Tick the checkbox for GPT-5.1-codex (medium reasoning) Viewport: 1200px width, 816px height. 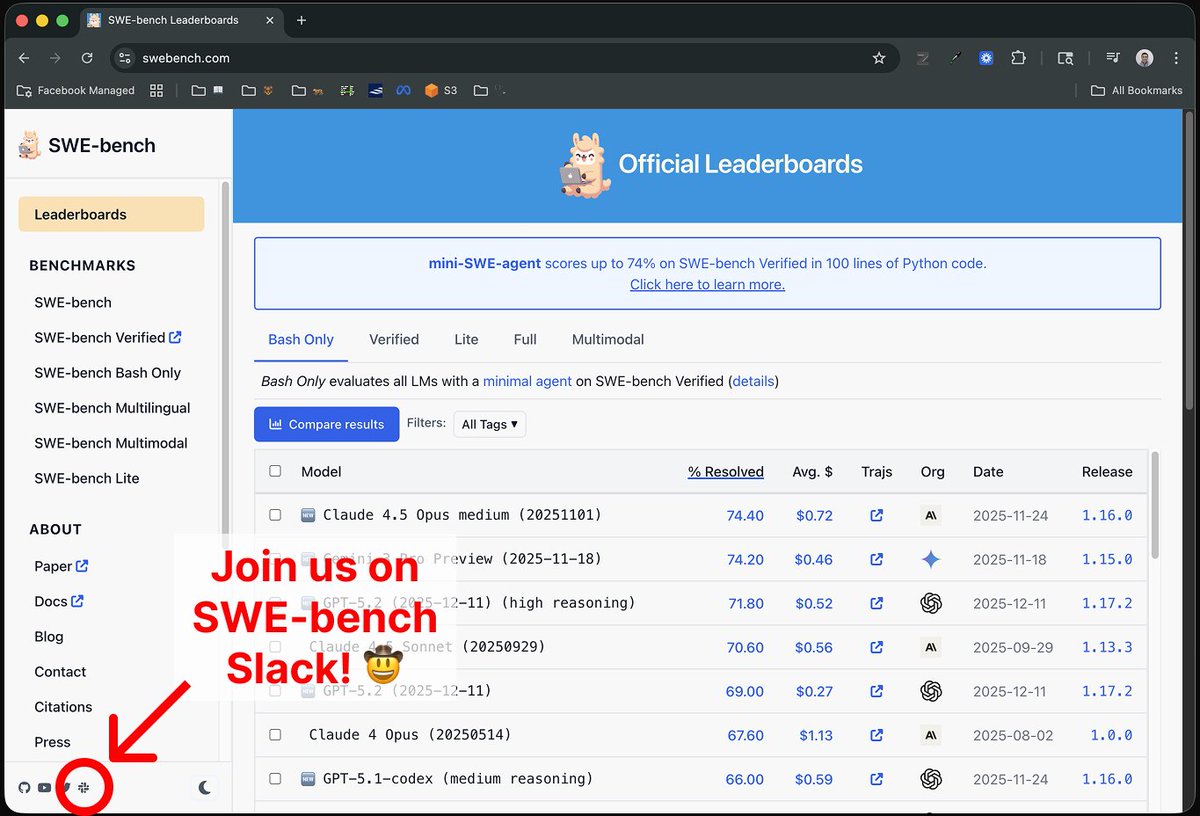tap(275, 779)
